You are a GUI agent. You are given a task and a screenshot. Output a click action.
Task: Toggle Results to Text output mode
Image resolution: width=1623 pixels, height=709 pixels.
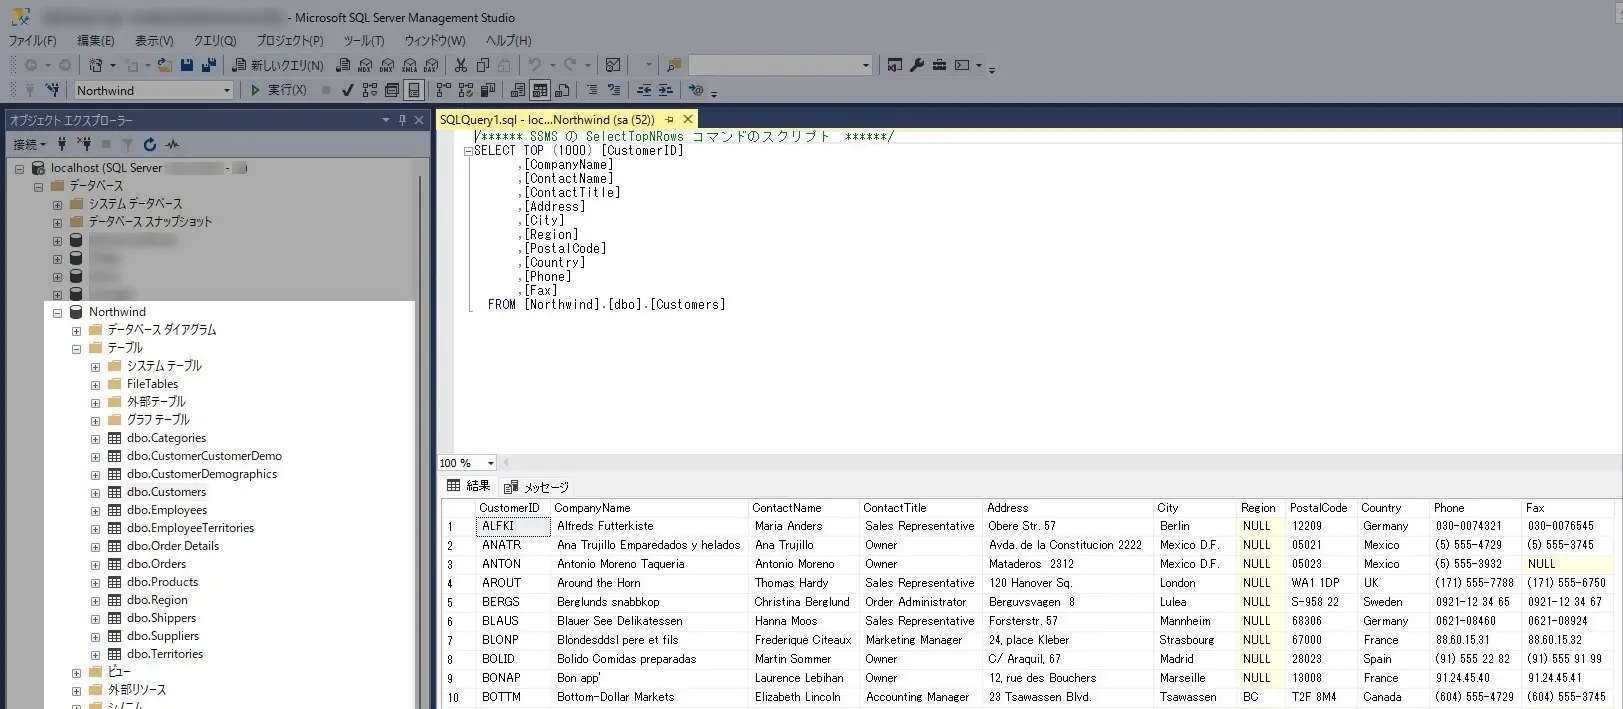[x=518, y=90]
